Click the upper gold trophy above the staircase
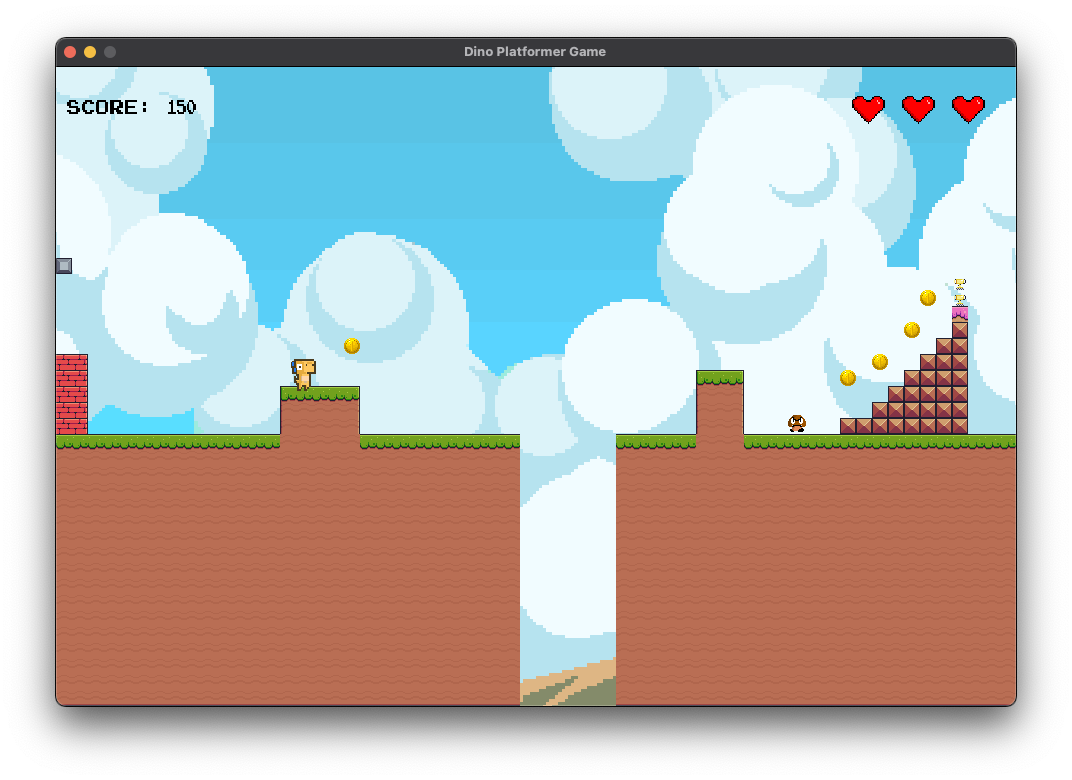The image size is (1072, 780). (x=960, y=284)
